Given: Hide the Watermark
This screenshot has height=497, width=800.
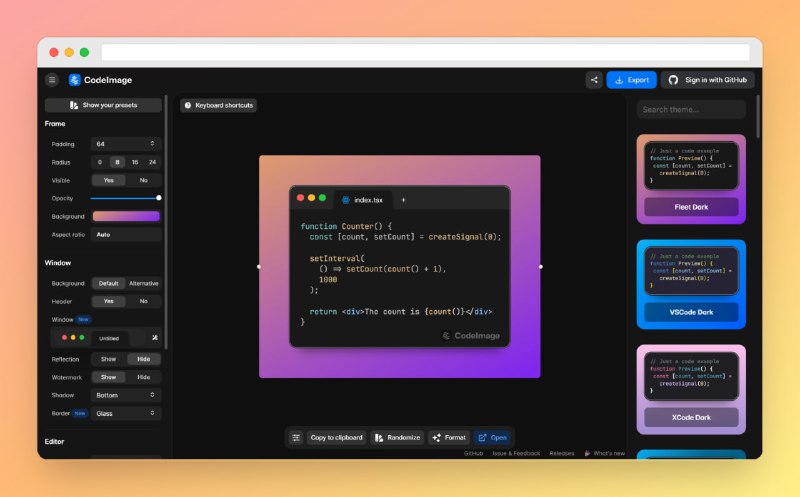Looking at the screenshot, I should pyautogui.click(x=143, y=377).
